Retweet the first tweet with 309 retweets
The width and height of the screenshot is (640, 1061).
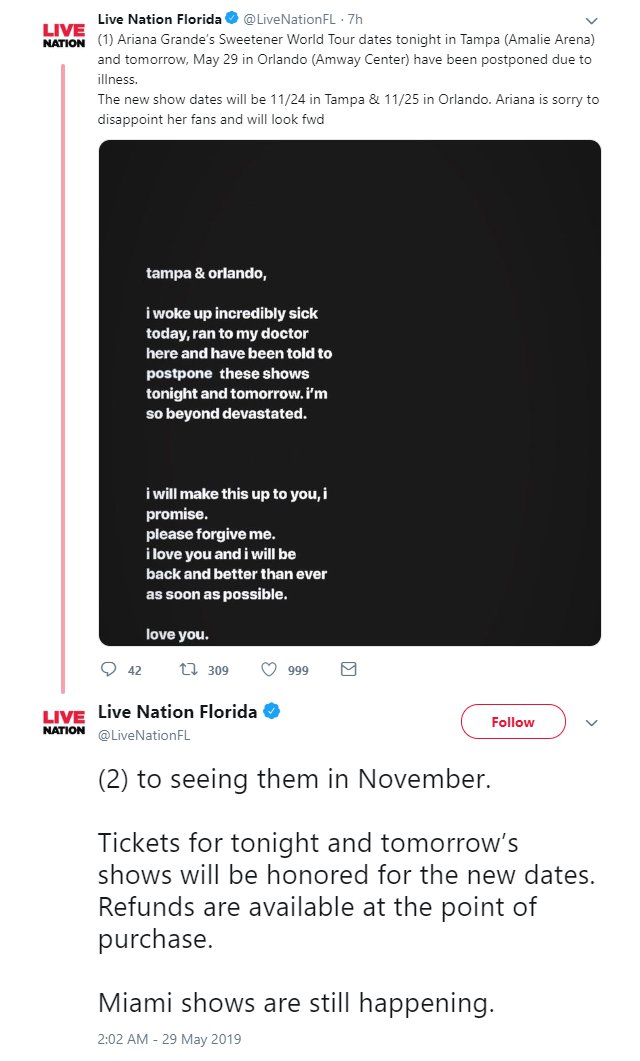pyautogui.click(x=188, y=669)
